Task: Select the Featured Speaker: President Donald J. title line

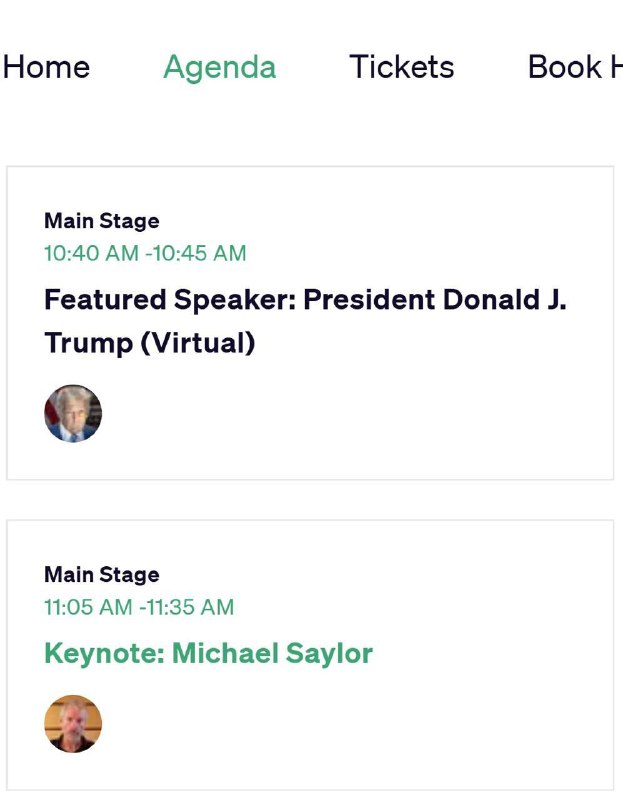Action: tap(305, 299)
